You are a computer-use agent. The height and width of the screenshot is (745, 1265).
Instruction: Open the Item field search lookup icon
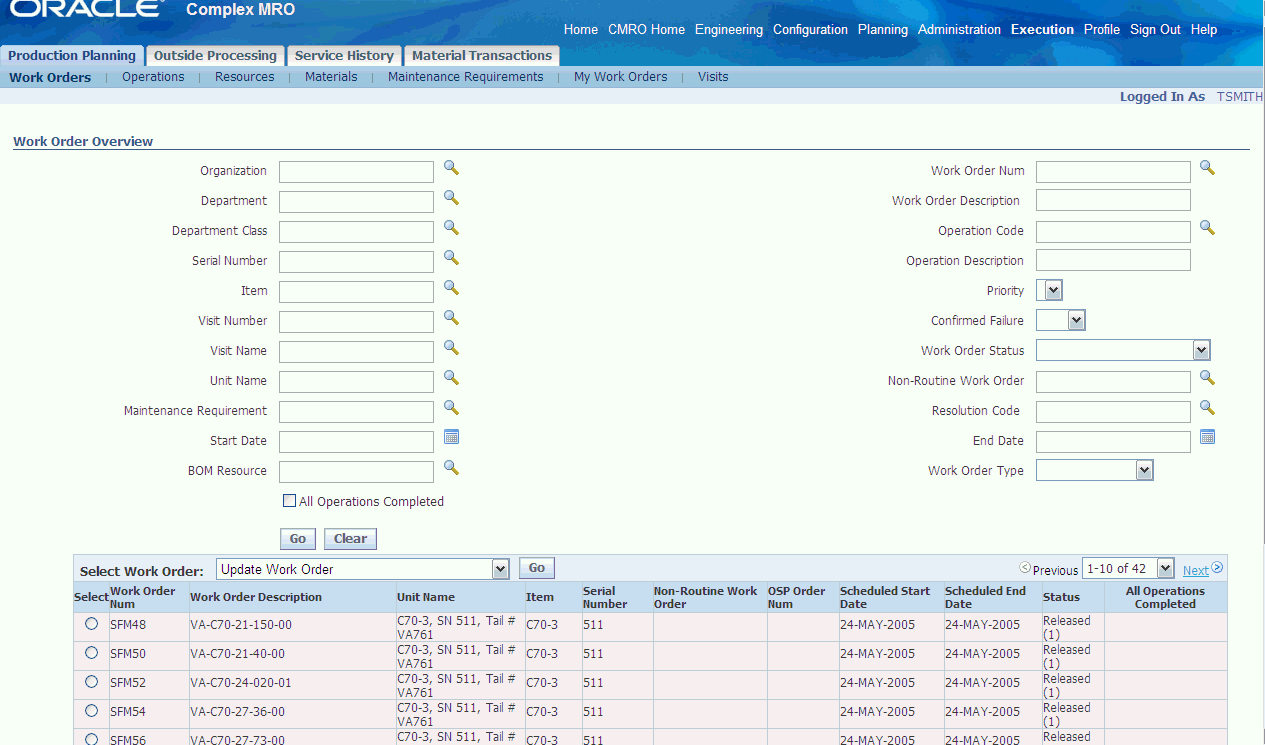coord(451,288)
